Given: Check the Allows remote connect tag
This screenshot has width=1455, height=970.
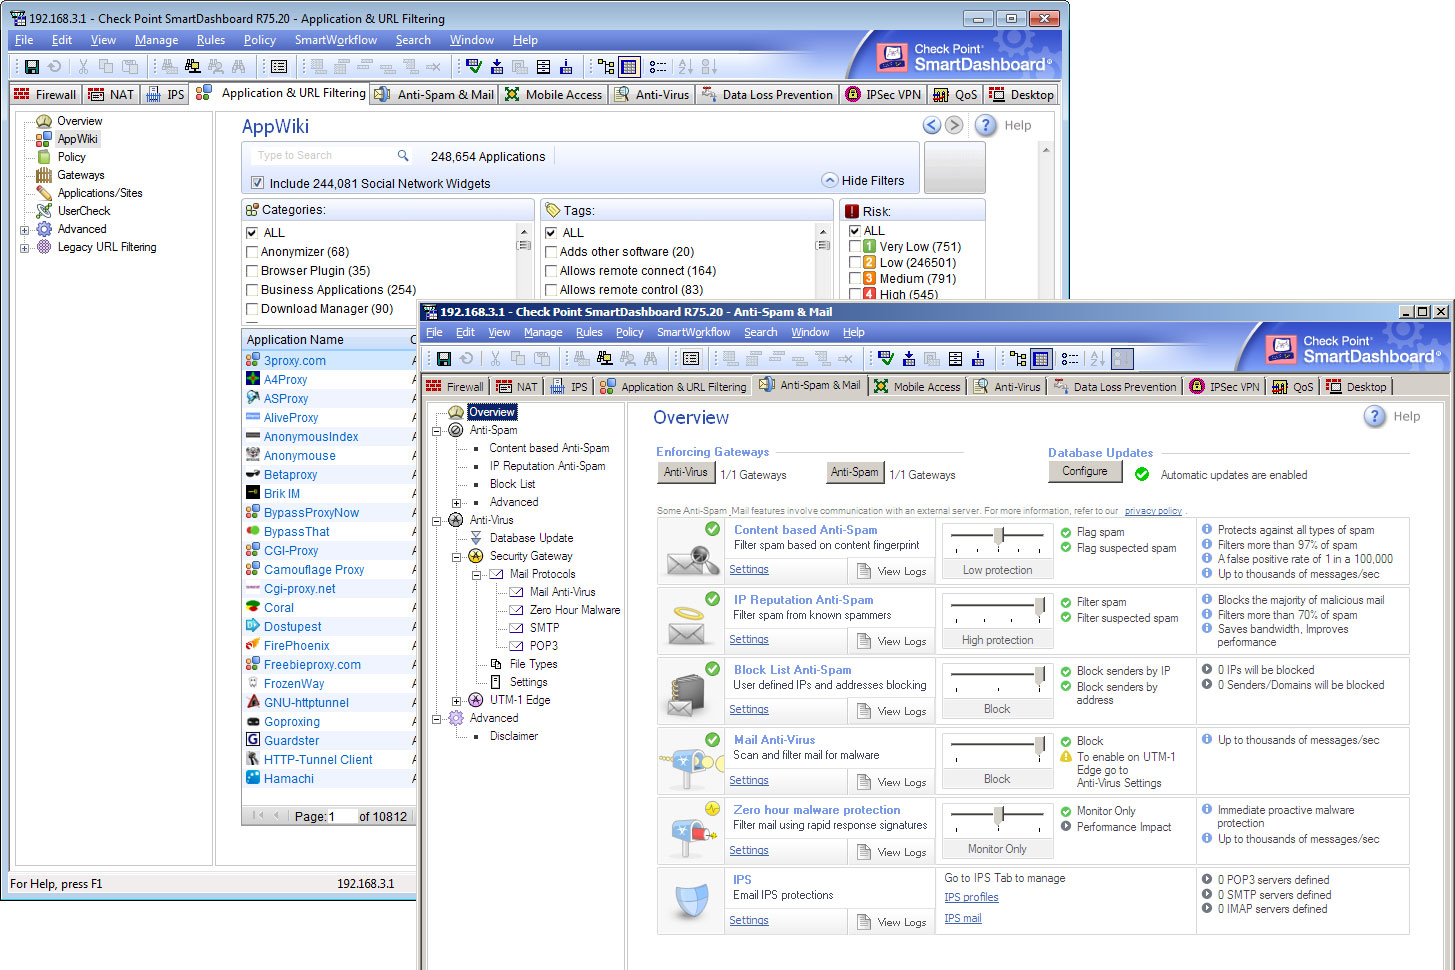Looking at the screenshot, I should tap(551, 271).
